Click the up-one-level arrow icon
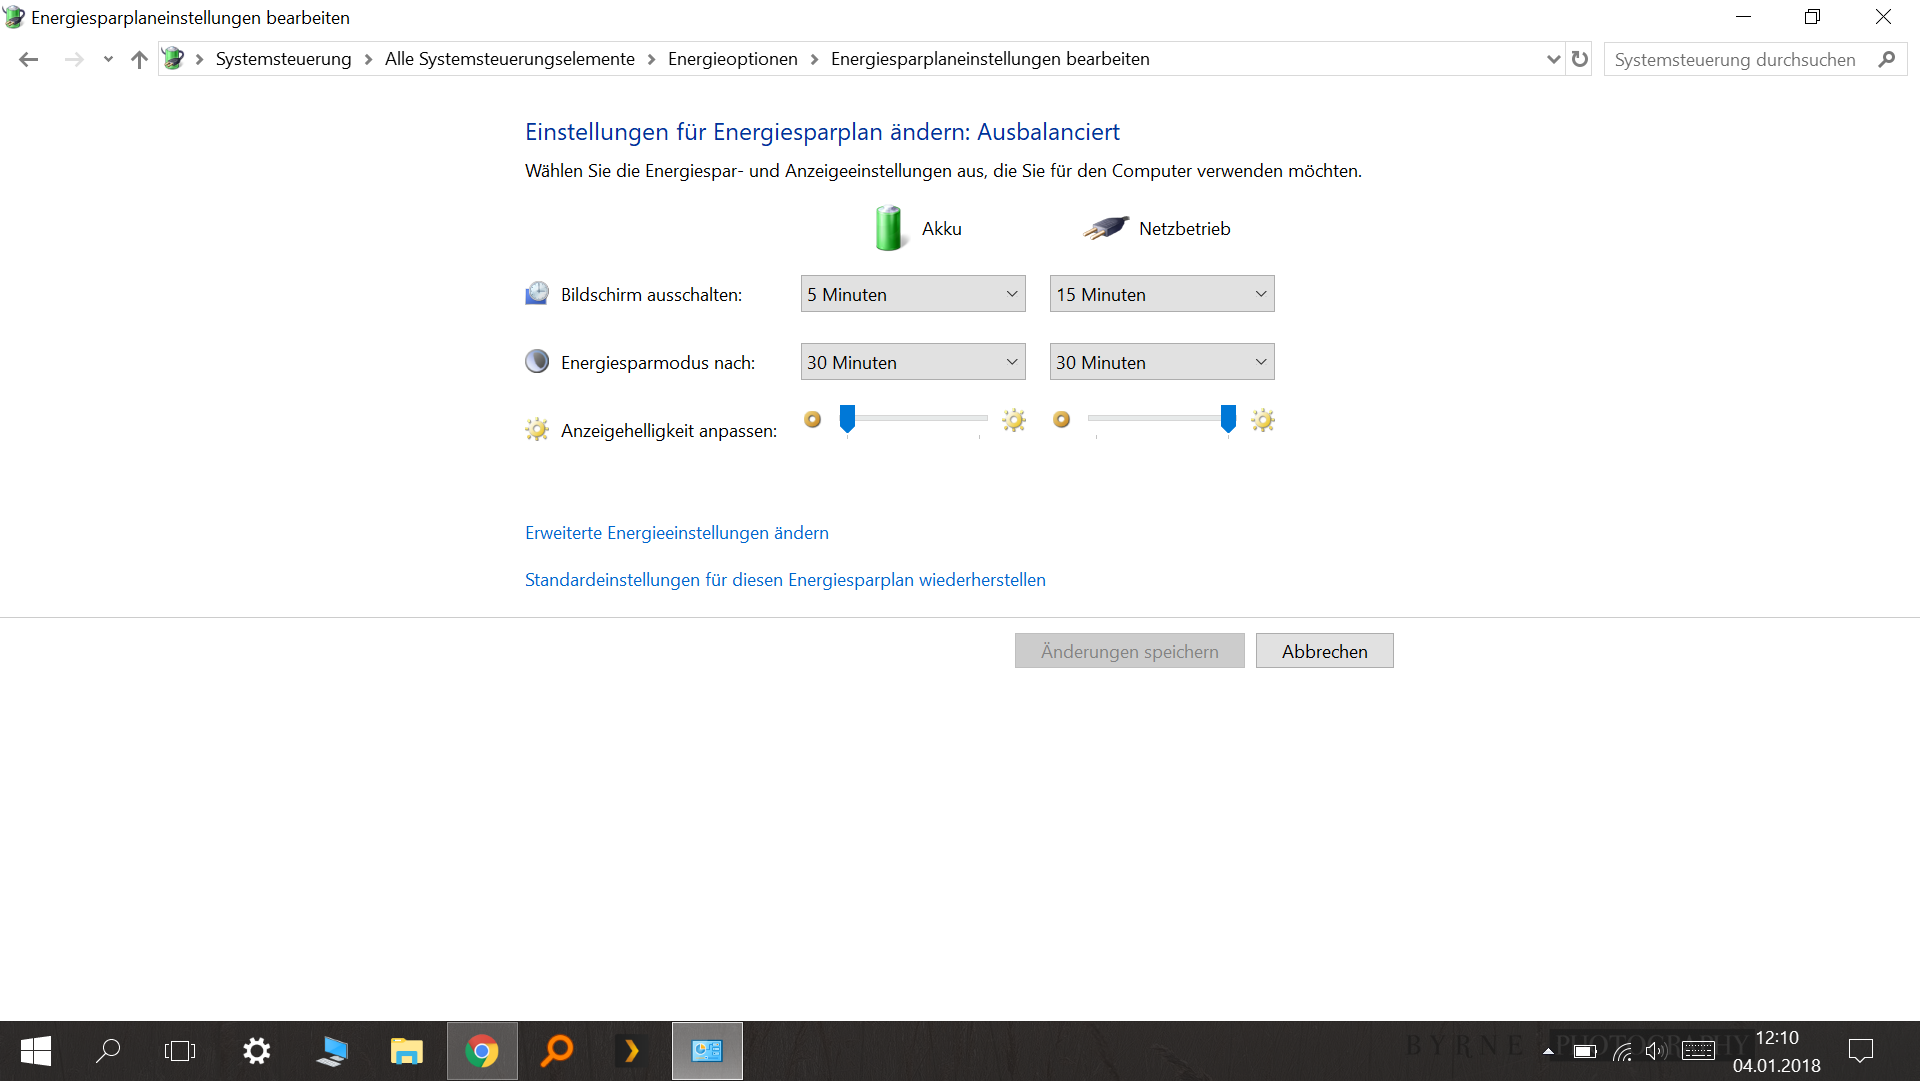The image size is (1920, 1081). 139,59
